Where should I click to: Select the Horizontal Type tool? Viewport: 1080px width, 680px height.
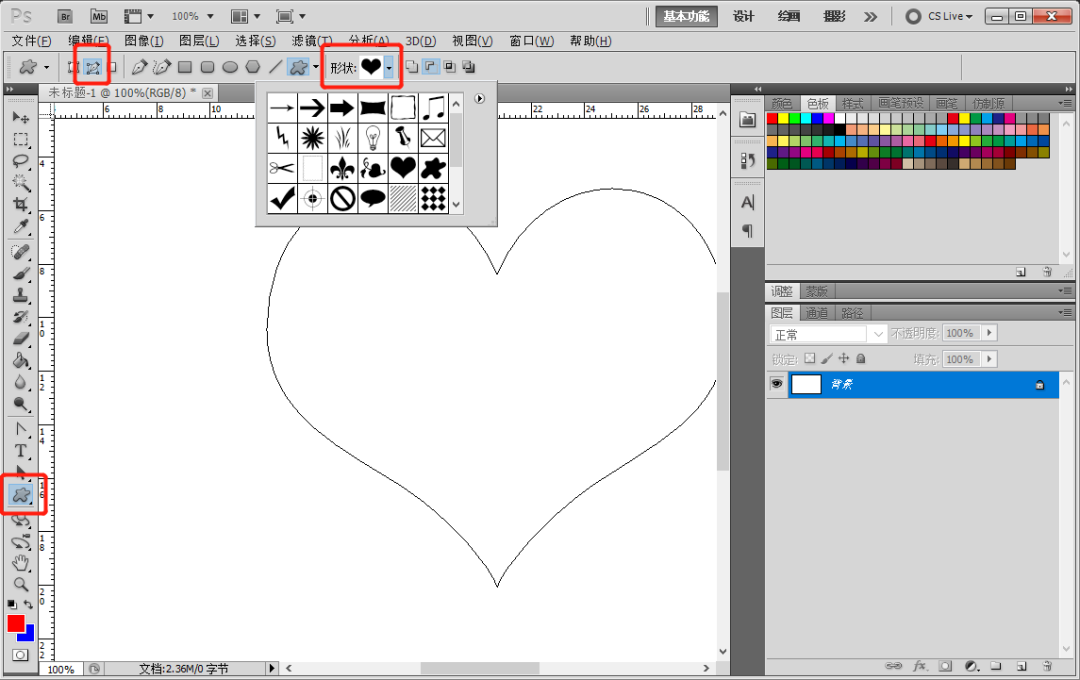pos(21,451)
